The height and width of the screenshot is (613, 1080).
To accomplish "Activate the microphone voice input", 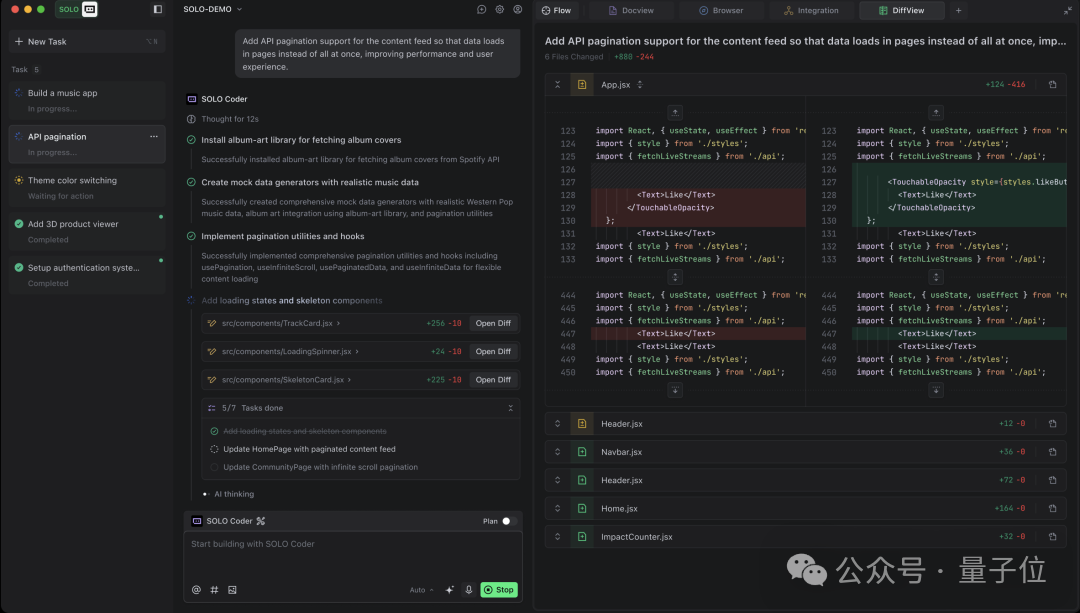I will coord(468,590).
